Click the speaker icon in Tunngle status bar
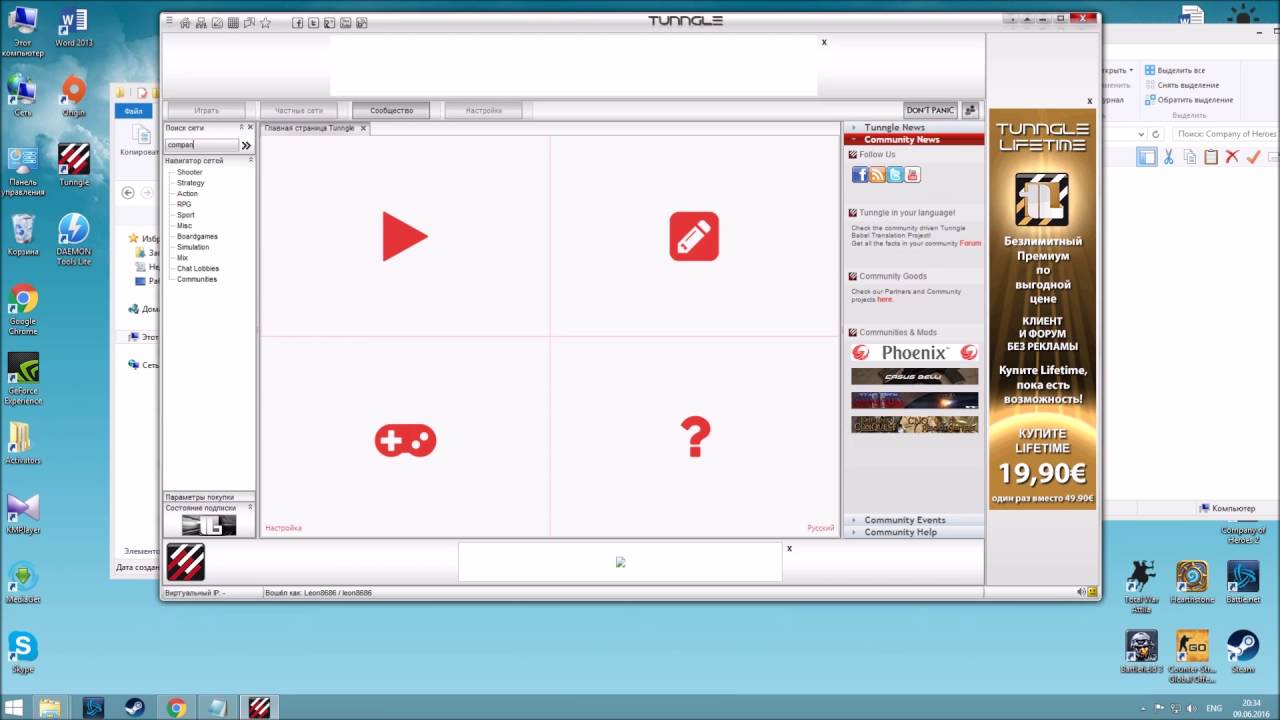 (x=1081, y=592)
